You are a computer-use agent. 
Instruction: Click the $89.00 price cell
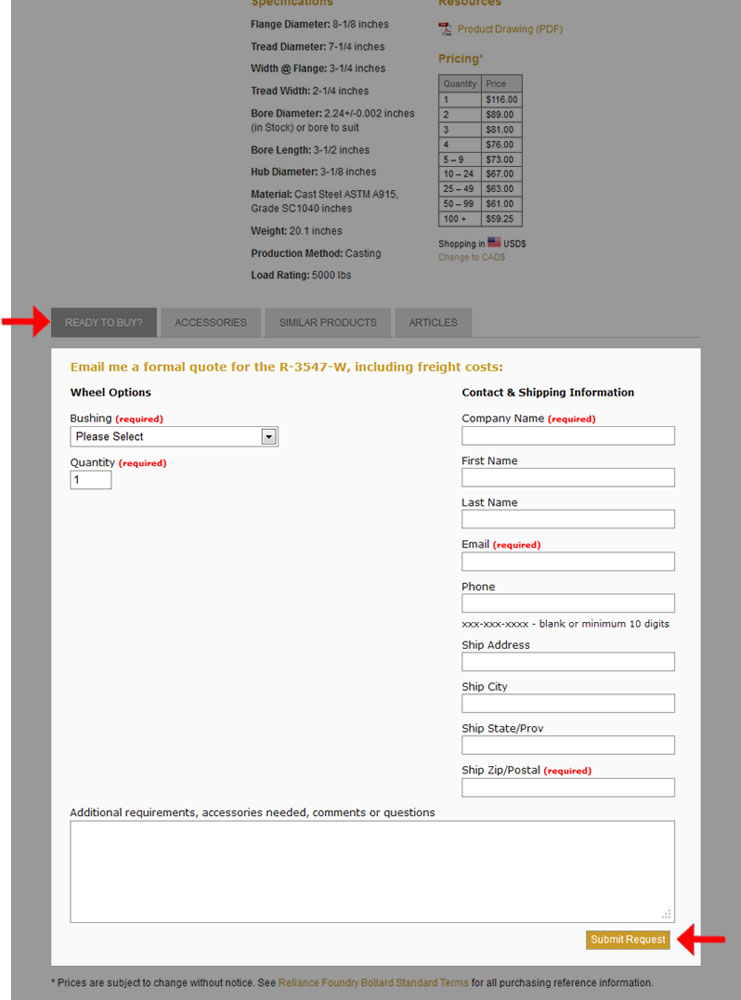click(501, 115)
